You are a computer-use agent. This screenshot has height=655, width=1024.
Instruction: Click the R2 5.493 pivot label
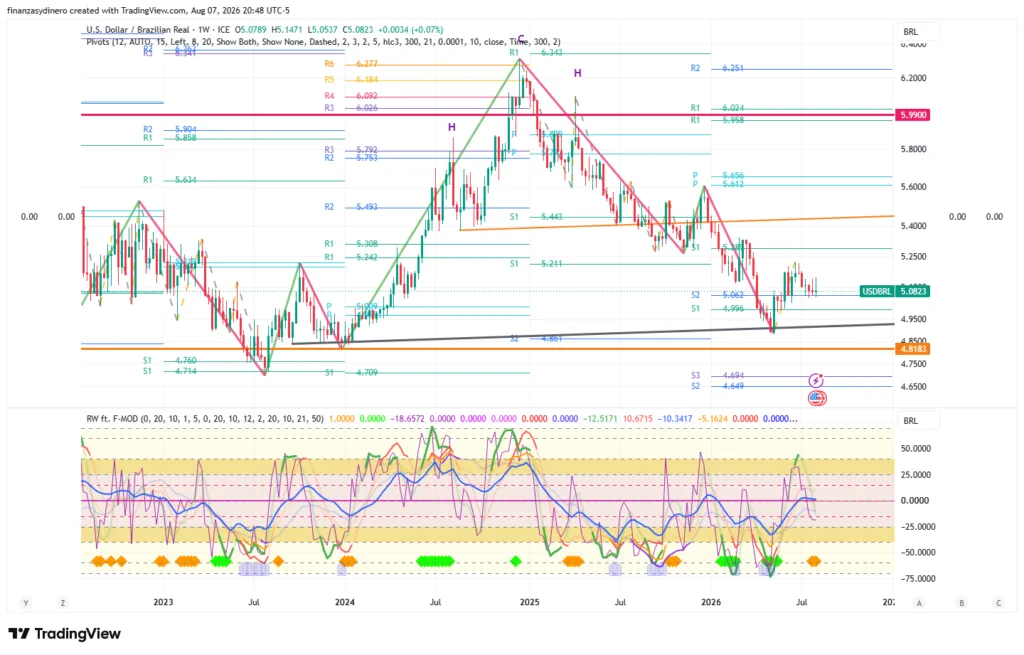351,207
